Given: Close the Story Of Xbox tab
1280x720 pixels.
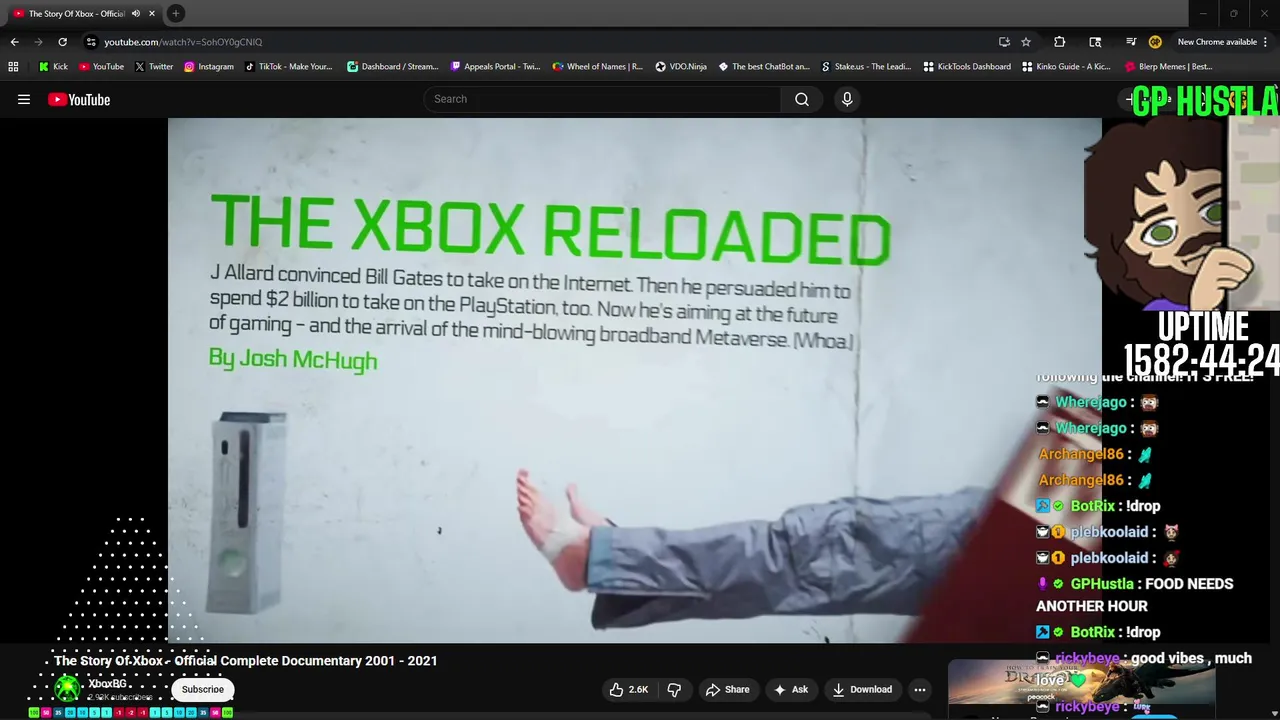Looking at the screenshot, I should point(152,13).
